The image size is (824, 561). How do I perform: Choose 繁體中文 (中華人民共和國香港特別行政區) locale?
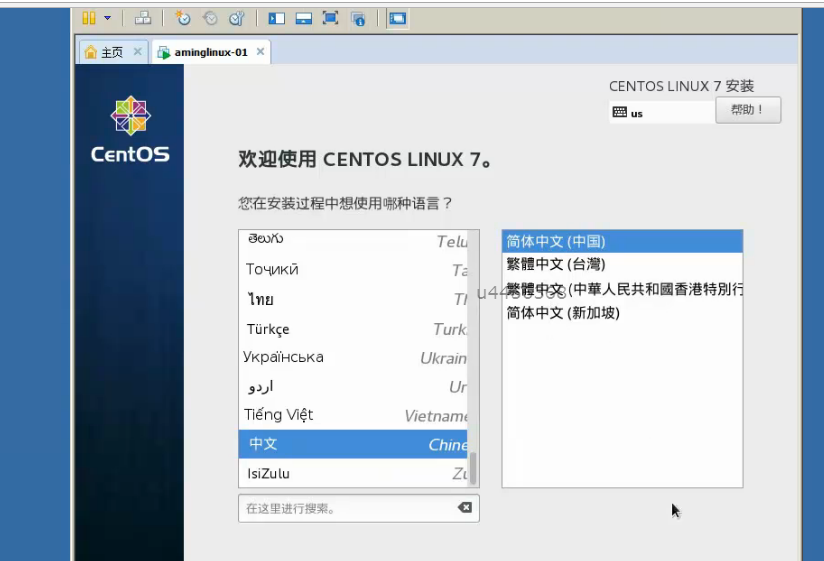tap(622, 289)
